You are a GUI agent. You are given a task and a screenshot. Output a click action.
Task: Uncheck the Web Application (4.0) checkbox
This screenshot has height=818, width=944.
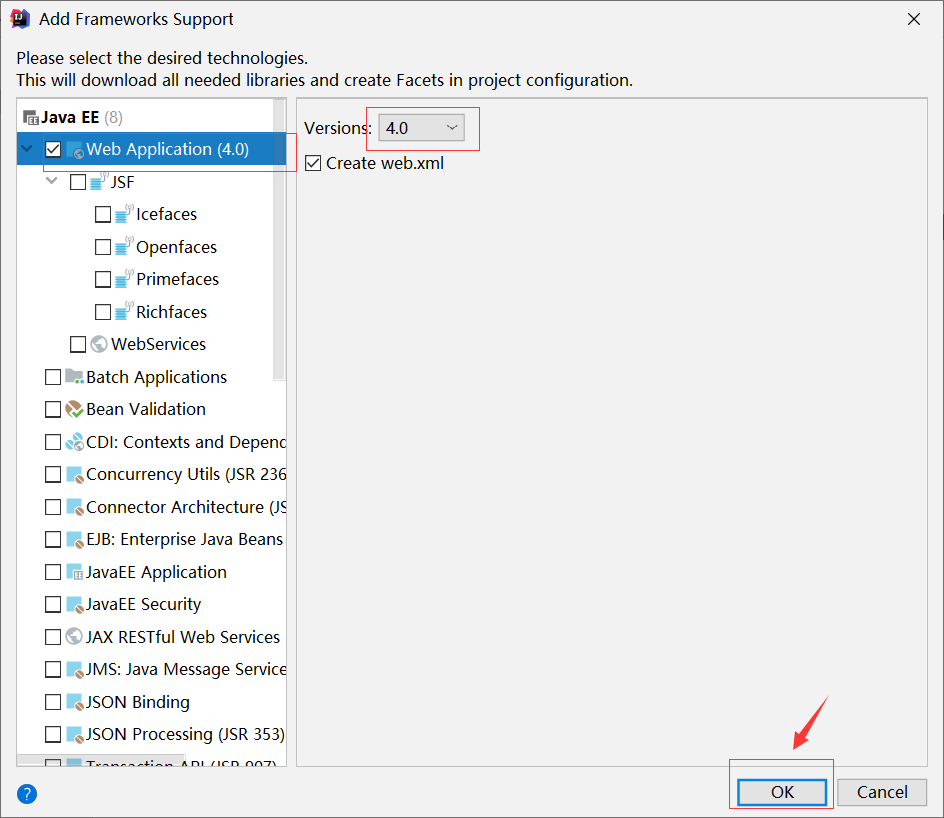click(53, 149)
